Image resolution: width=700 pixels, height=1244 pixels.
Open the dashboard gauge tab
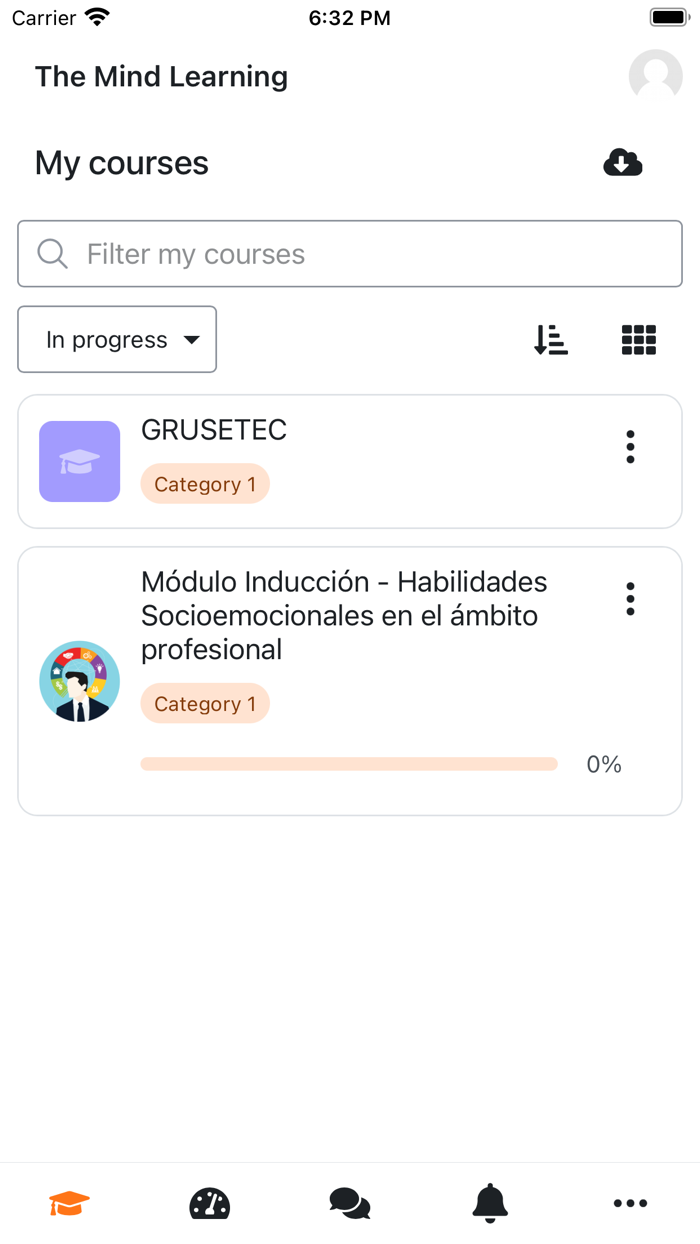click(210, 1203)
